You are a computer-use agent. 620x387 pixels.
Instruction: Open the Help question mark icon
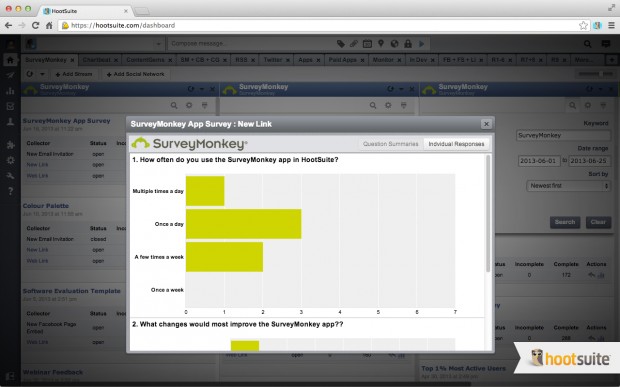(10, 191)
